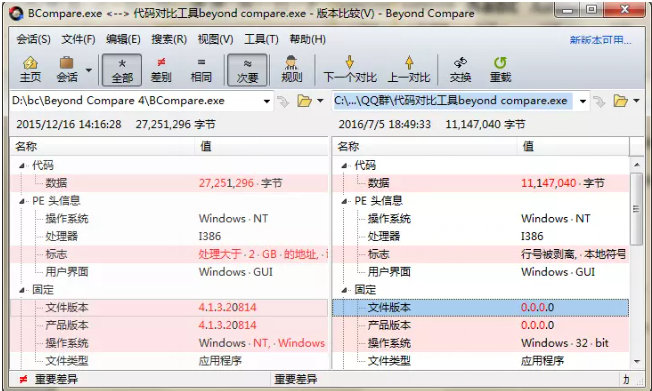
Task: Go to next difference (下一个对比)
Action: point(350,69)
